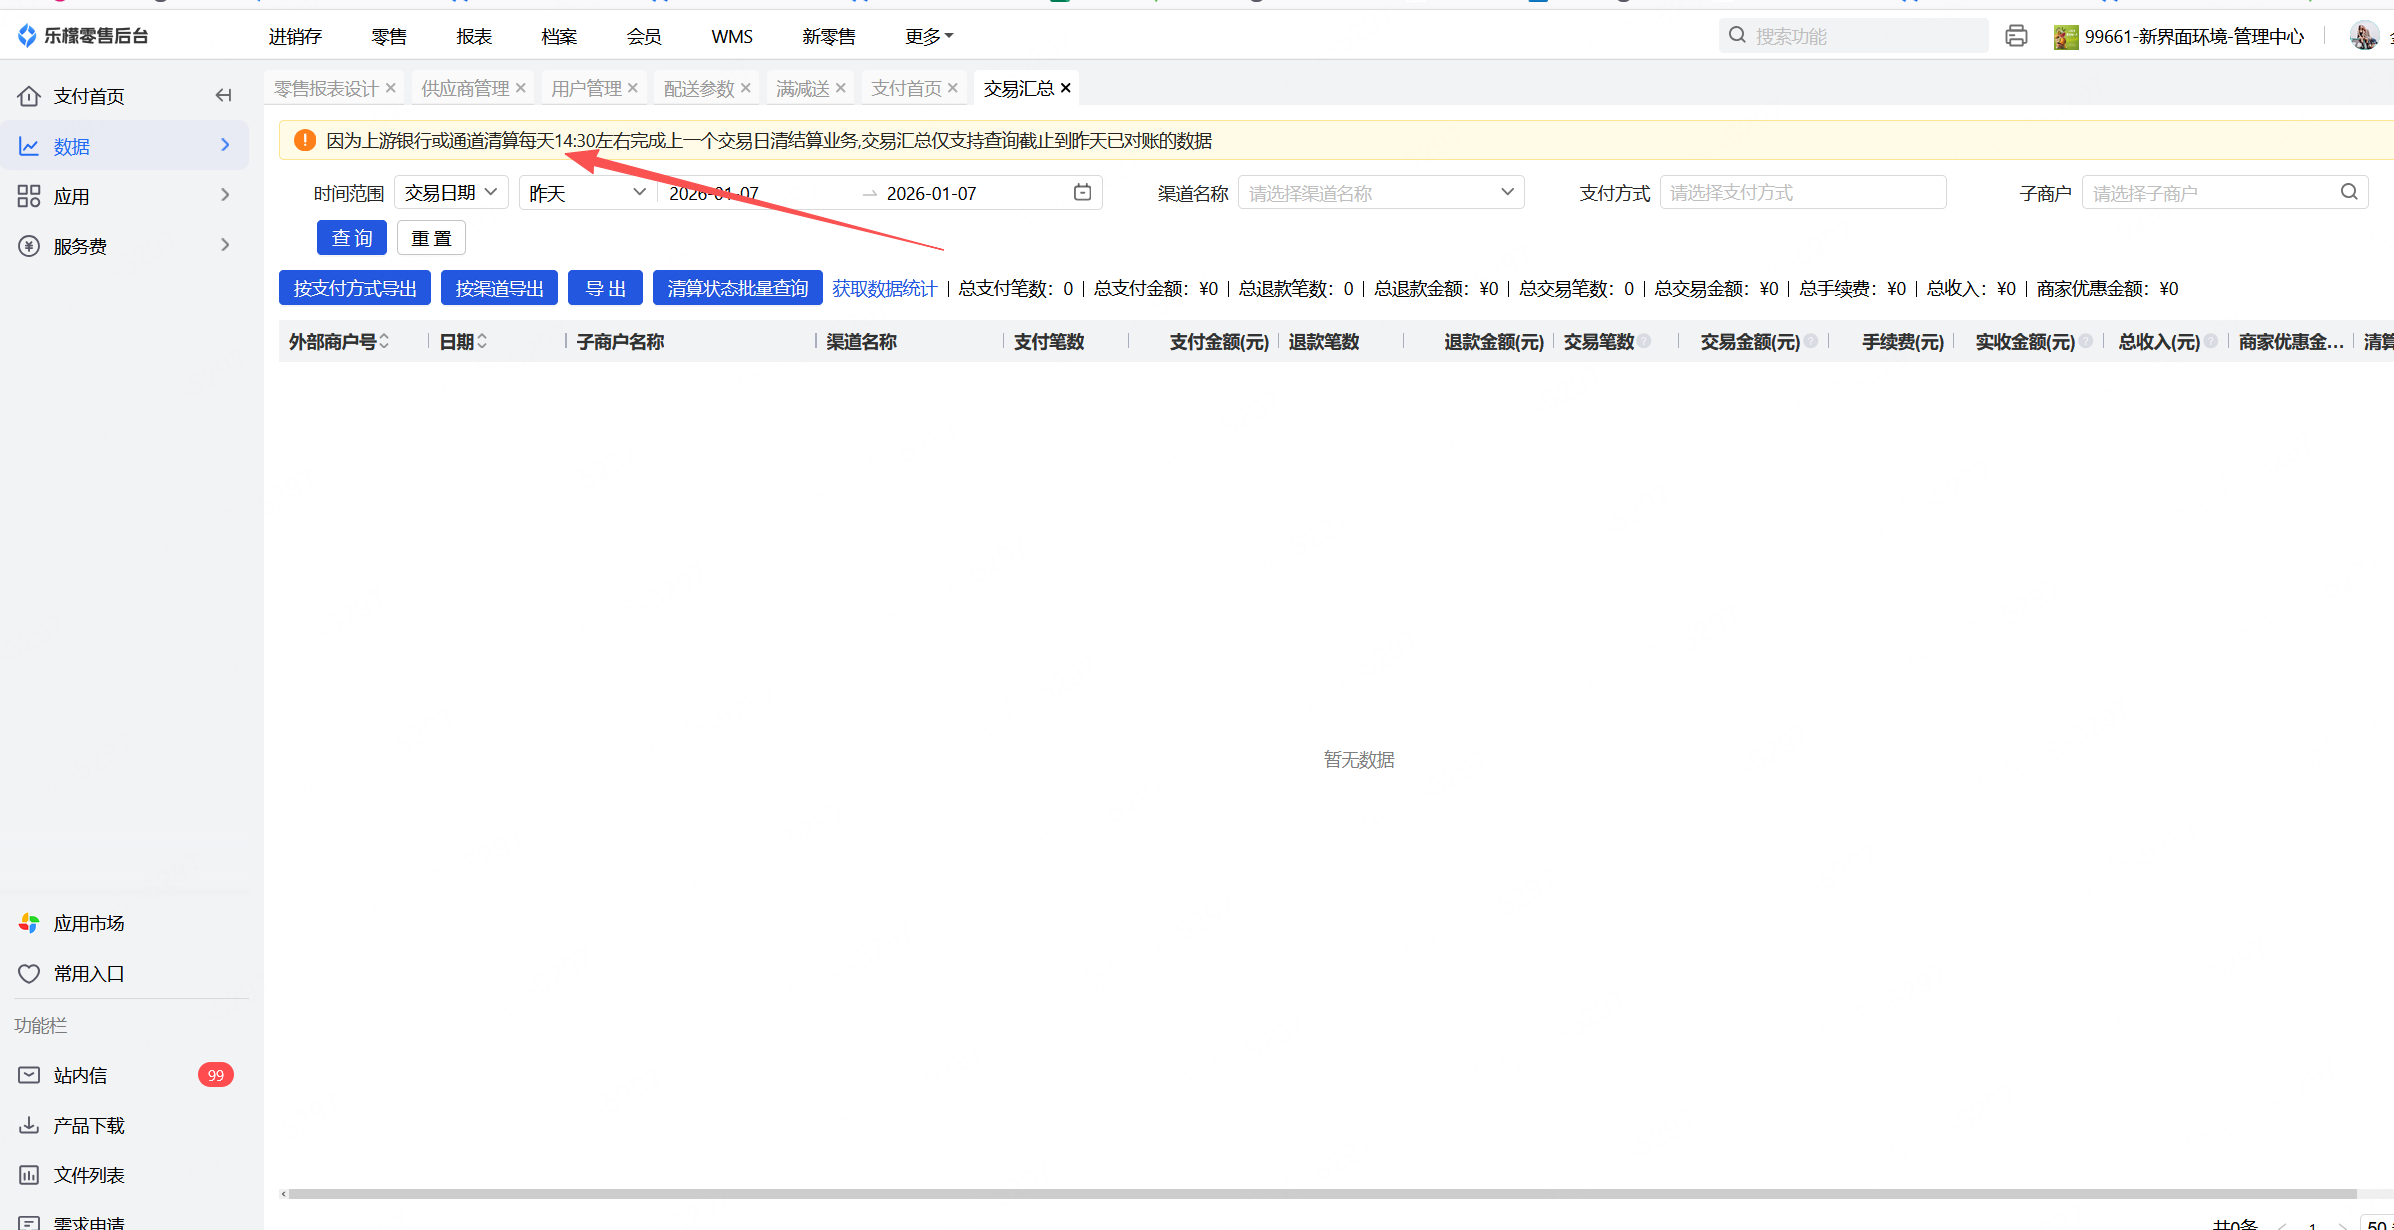The width and height of the screenshot is (2394, 1230).
Task: Click search magnifier in 子商户 field
Action: (2349, 192)
